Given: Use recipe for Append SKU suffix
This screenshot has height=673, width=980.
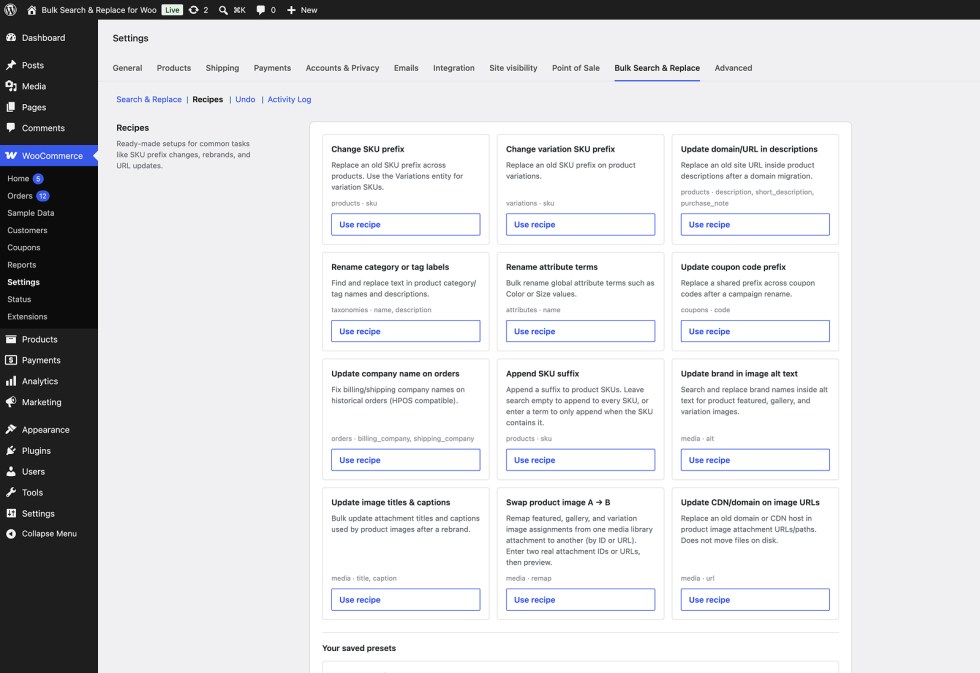Looking at the screenshot, I should click(x=580, y=460).
